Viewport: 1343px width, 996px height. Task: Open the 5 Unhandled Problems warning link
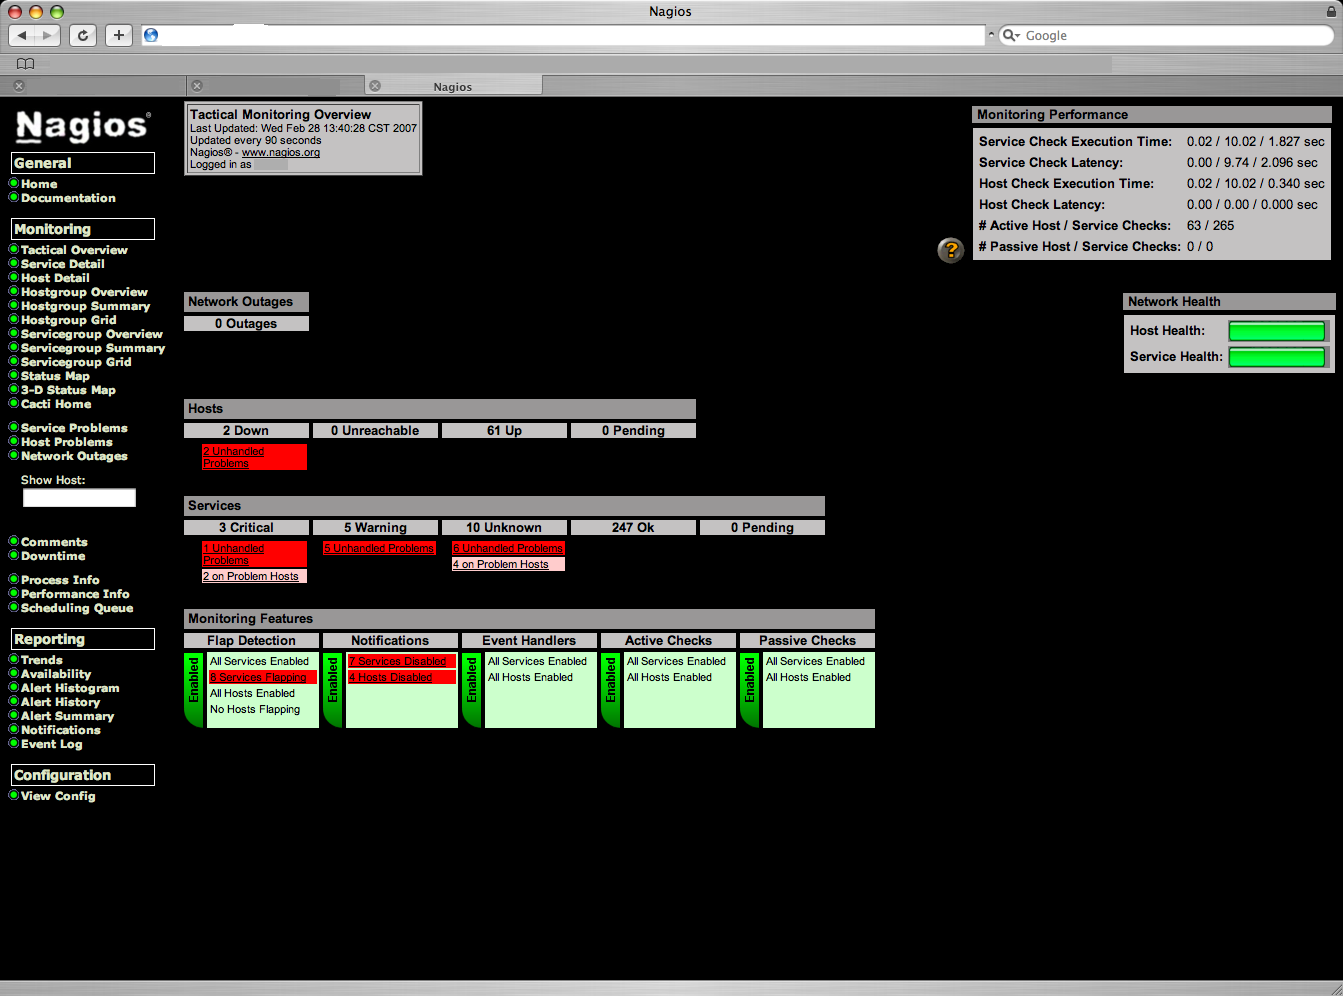click(379, 548)
